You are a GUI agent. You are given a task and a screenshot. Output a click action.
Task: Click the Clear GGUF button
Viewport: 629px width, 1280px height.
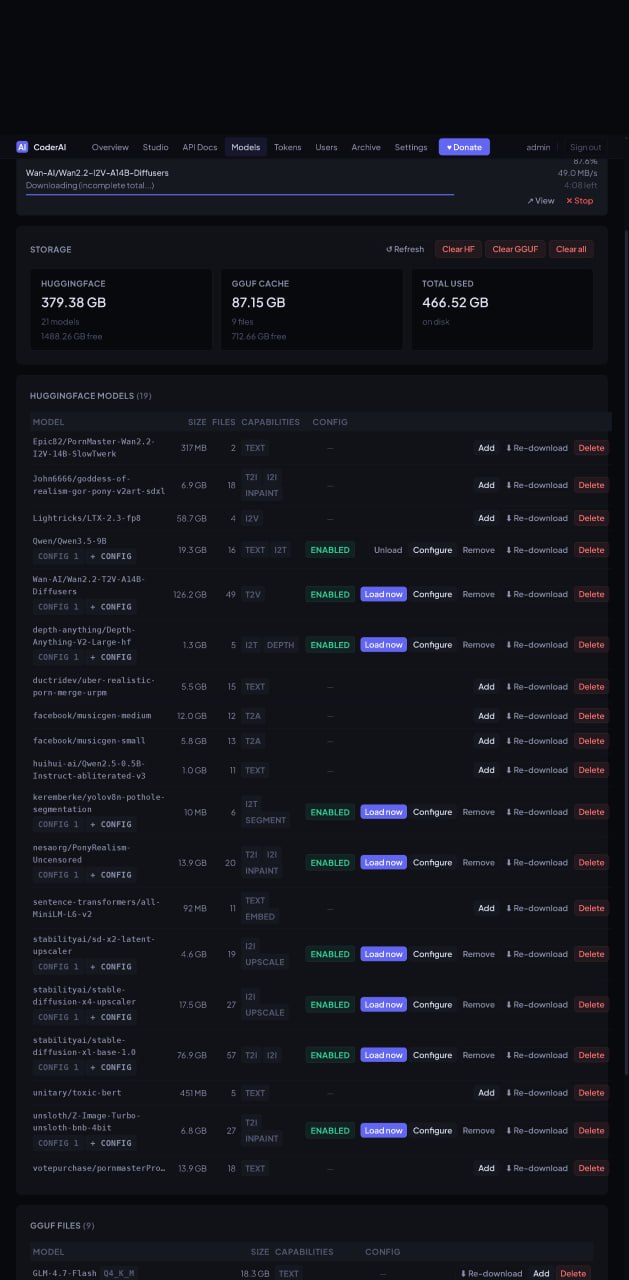[x=516, y=249]
